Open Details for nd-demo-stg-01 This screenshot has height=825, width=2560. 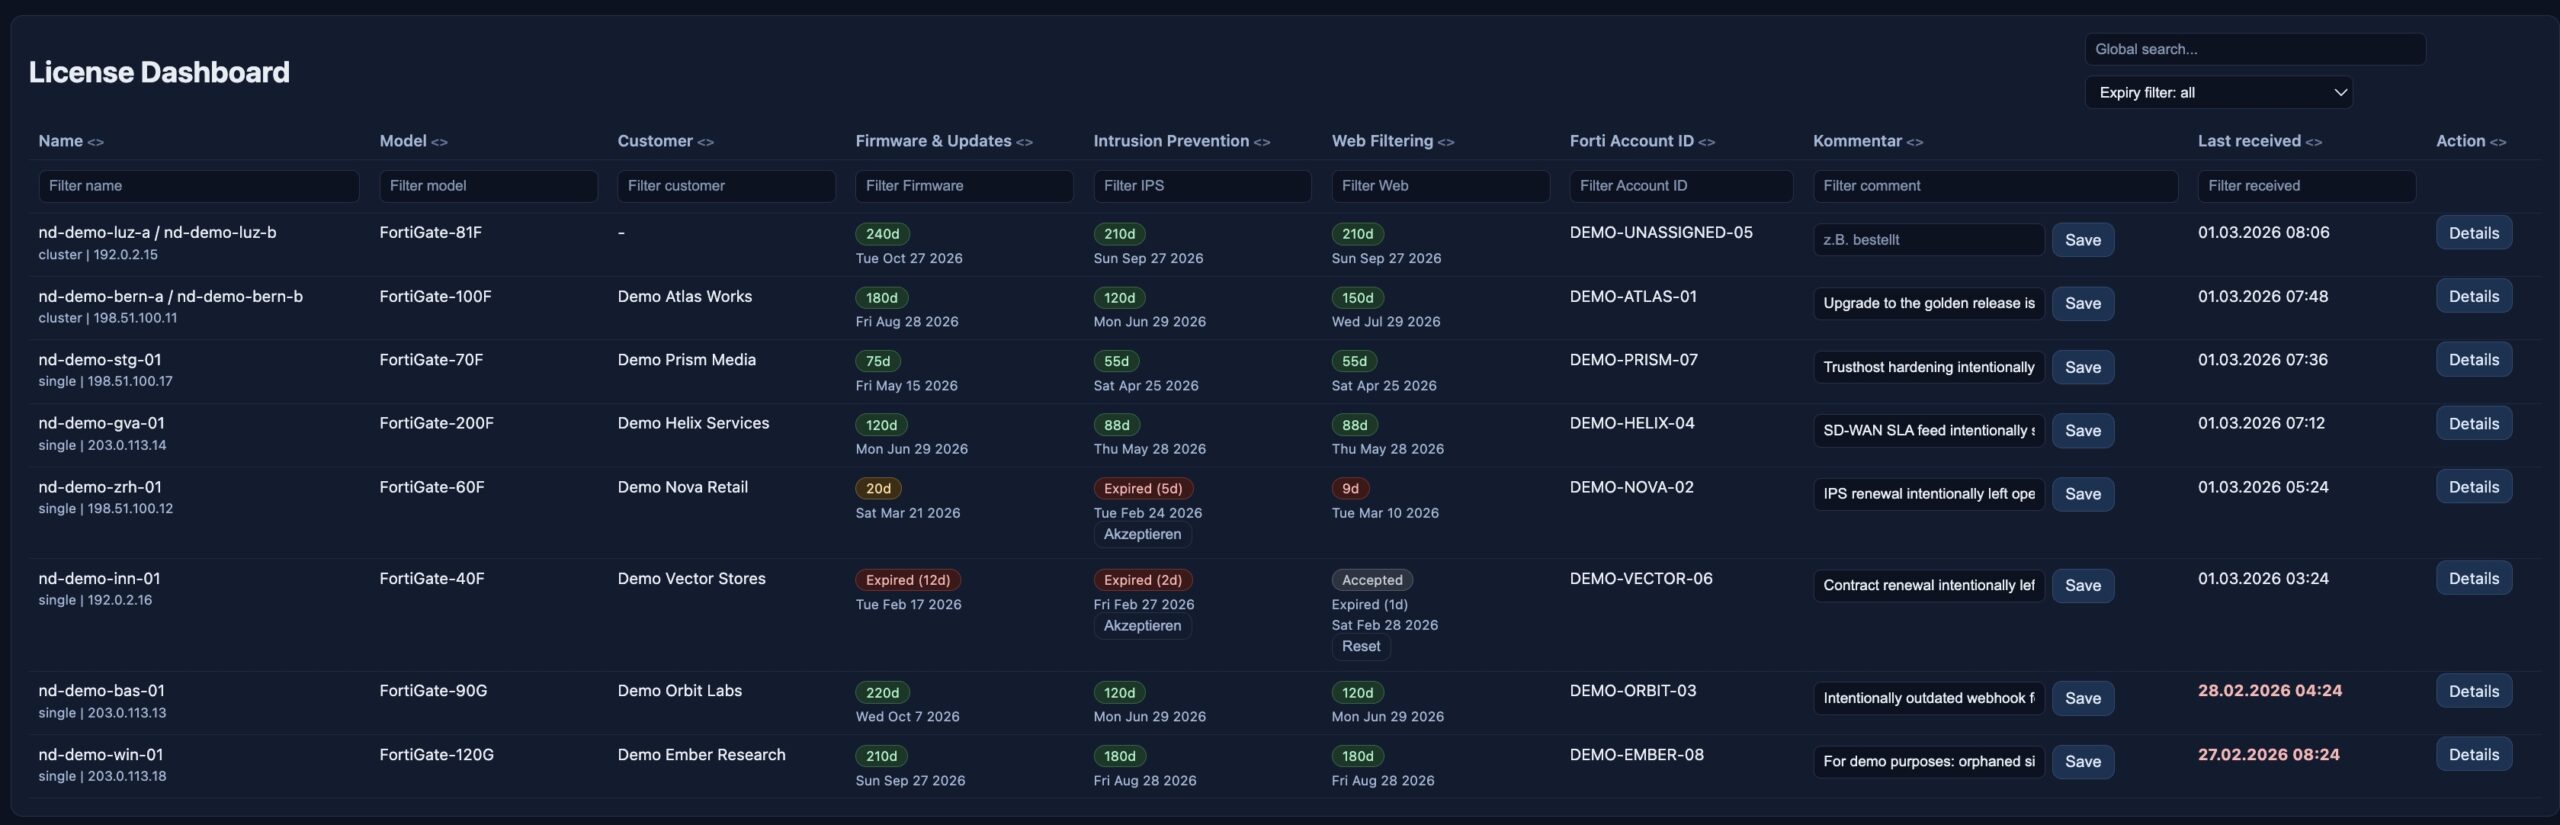2473,360
